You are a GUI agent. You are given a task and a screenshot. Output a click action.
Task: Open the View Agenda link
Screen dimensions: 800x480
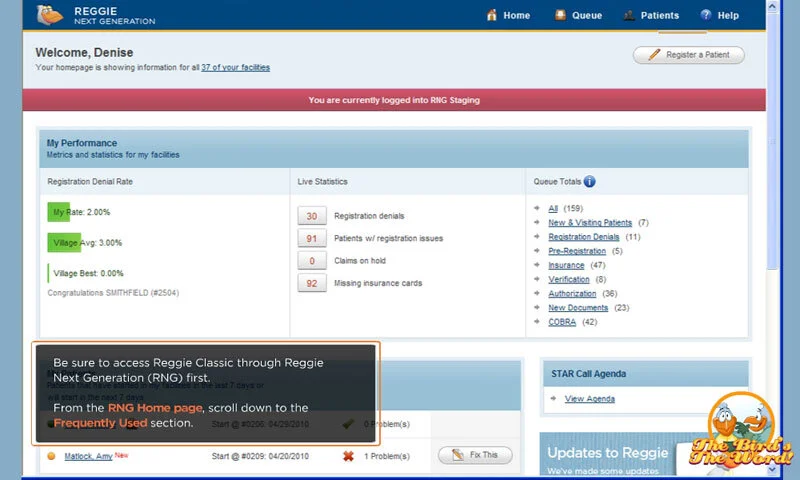pos(589,399)
